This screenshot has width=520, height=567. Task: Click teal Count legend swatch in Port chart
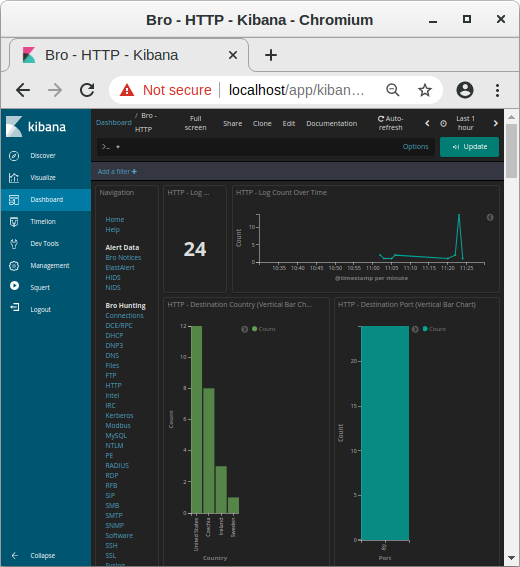(x=425, y=329)
